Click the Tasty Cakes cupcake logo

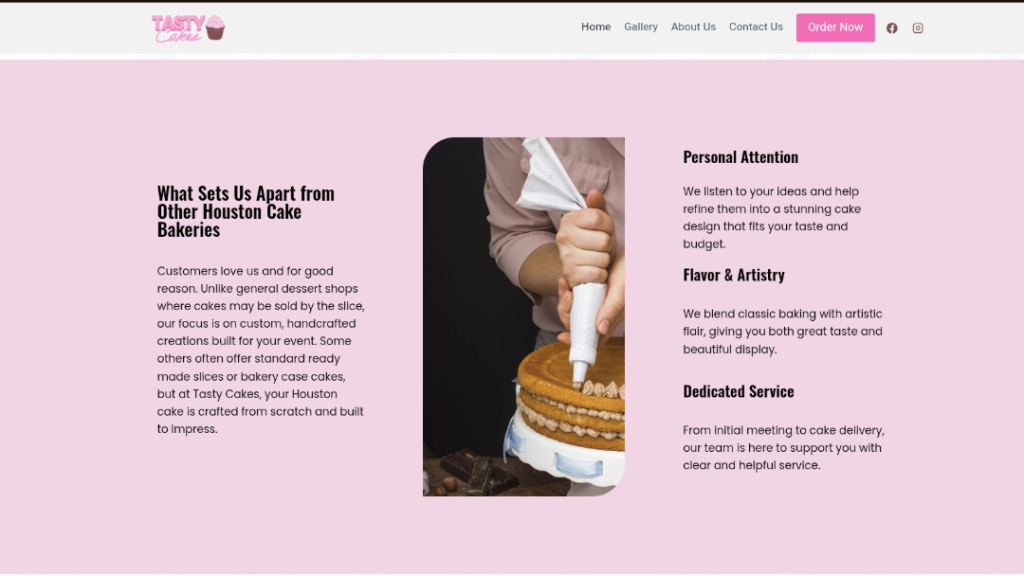tap(188, 28)
